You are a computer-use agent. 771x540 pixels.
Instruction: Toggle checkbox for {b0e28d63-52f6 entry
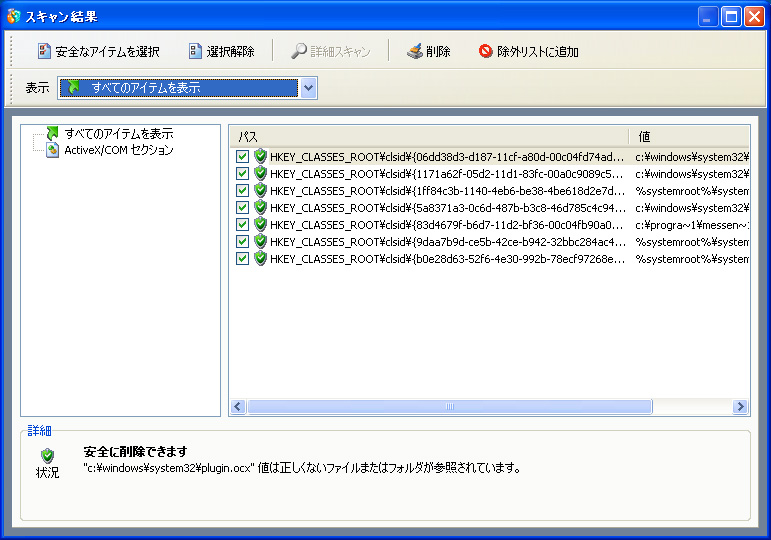pyautogui.click(x=242, y=258)
